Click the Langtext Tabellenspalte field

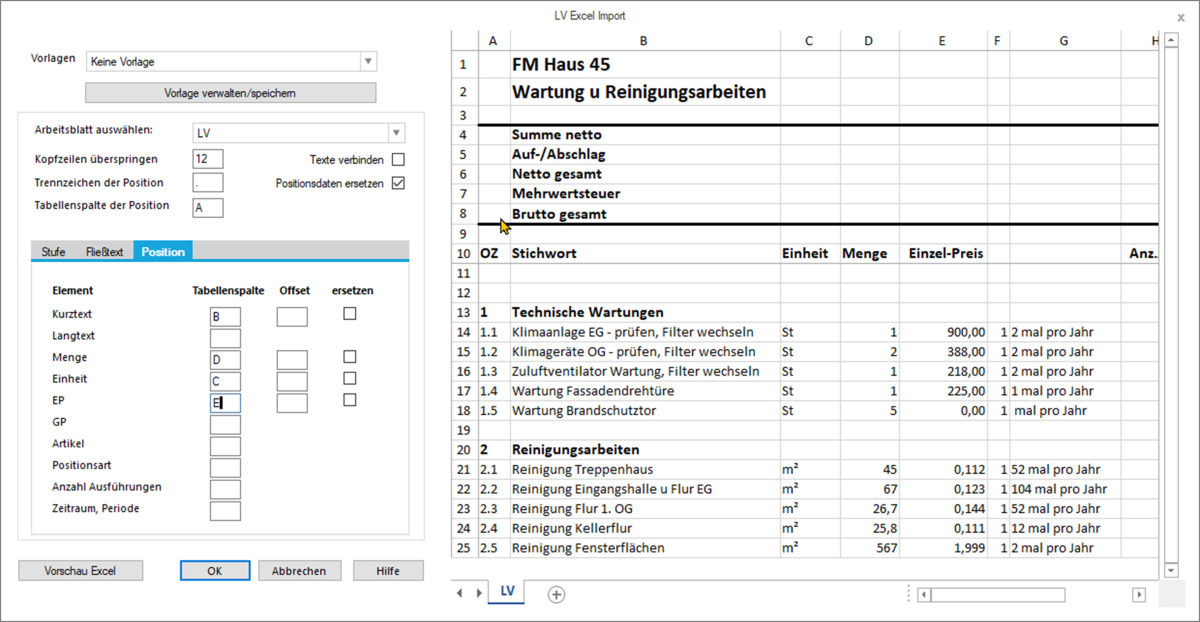(x=225, y=338)
